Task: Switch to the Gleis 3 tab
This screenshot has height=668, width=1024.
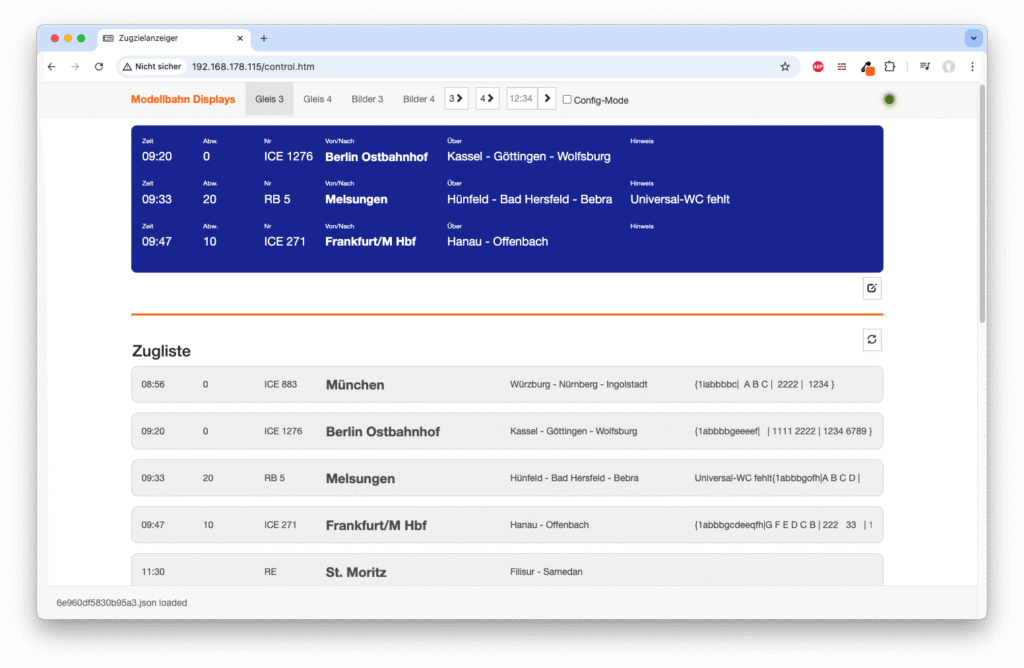Action: tap(269, 99)
